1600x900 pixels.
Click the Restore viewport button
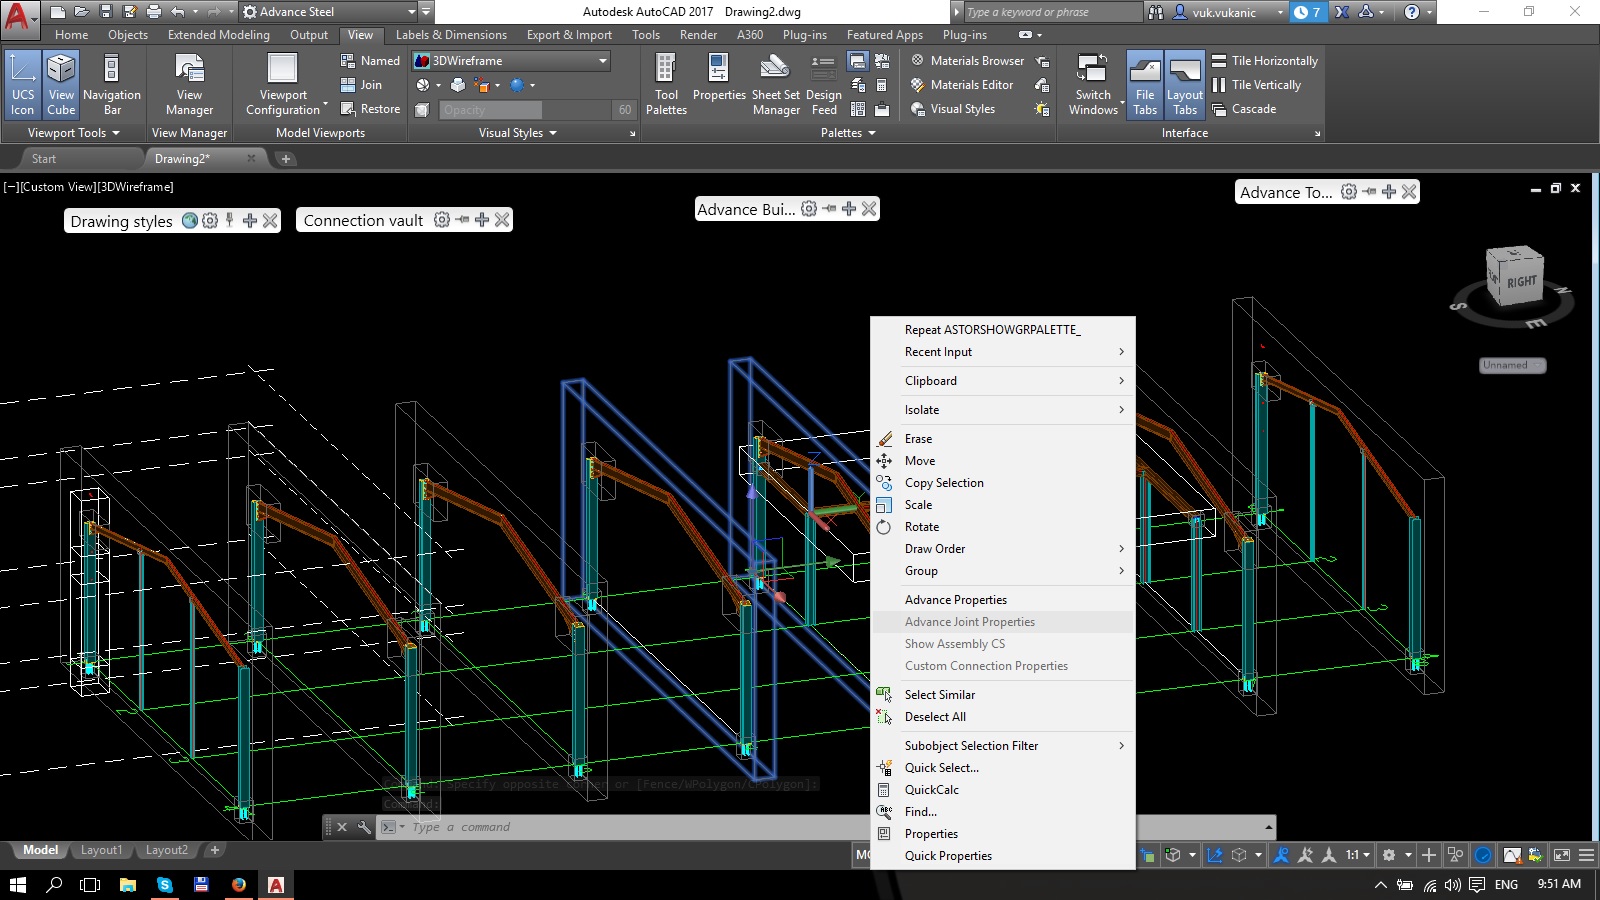(371, 109)
